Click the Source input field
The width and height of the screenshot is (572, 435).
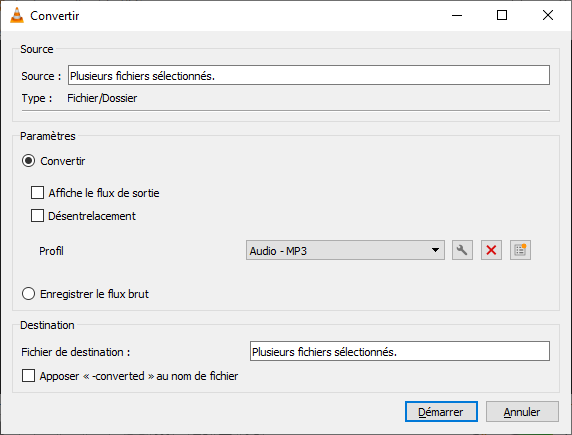tap(309, 75)
